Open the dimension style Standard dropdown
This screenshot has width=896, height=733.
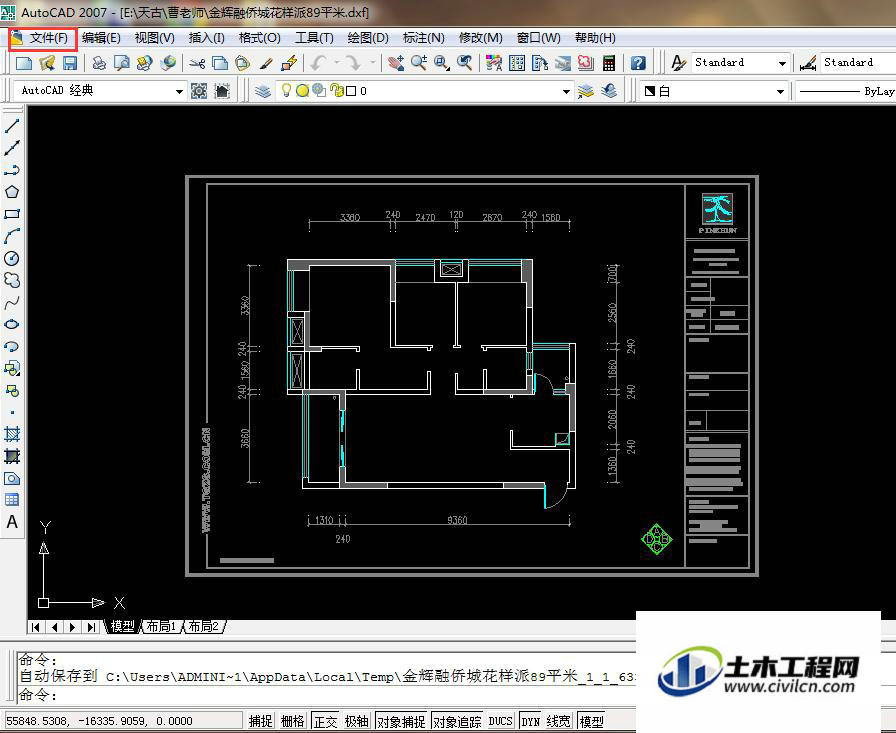coord(858,63)
